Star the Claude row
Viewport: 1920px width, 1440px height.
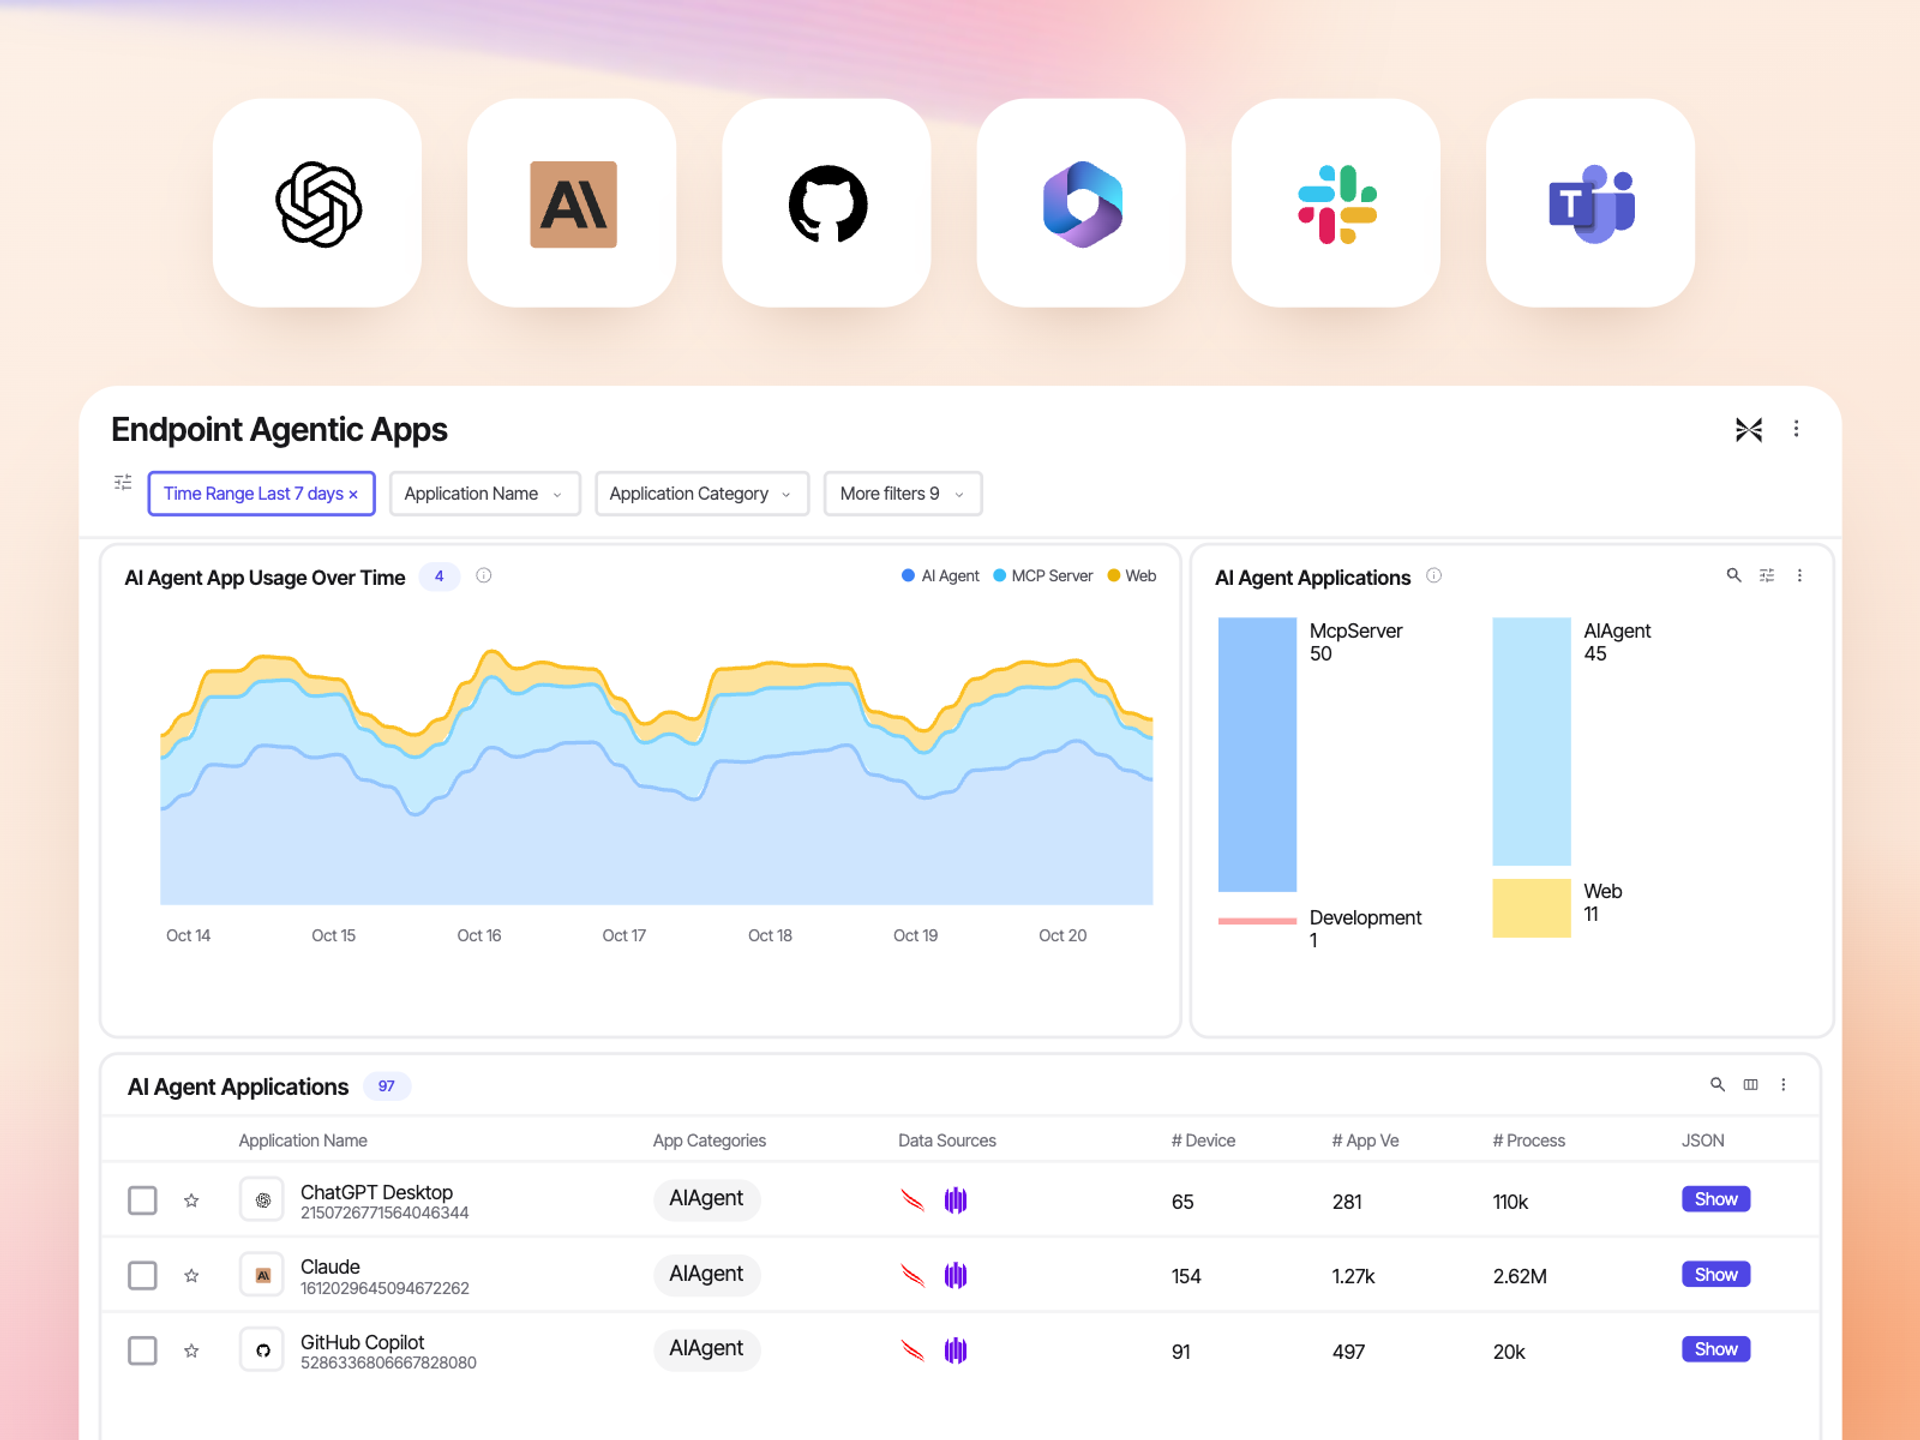click(x=192, y=1275)
